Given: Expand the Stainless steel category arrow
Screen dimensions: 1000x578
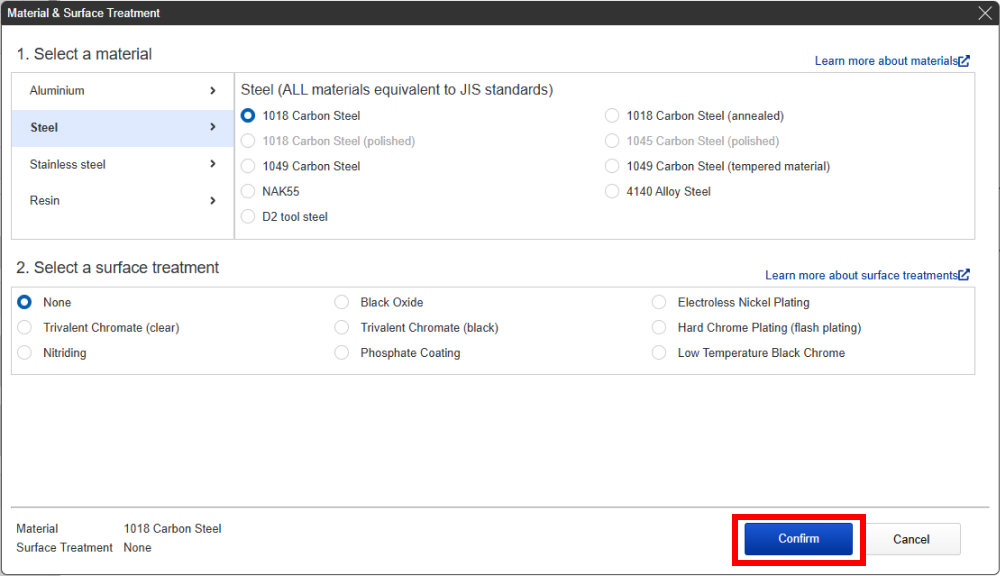Looking at the screenshot, I should 213,164.
